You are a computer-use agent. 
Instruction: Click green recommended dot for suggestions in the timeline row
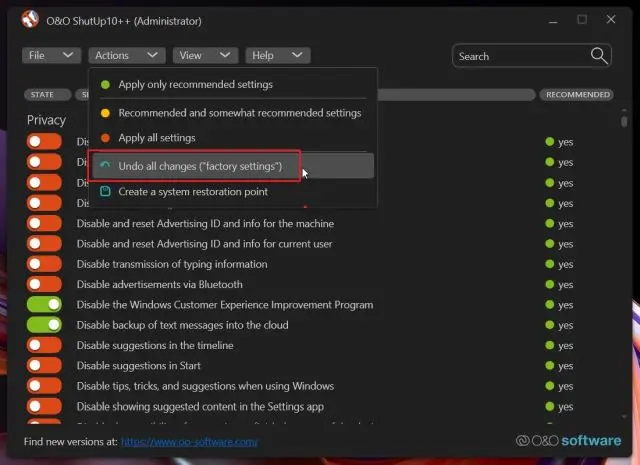pos(550,345)
